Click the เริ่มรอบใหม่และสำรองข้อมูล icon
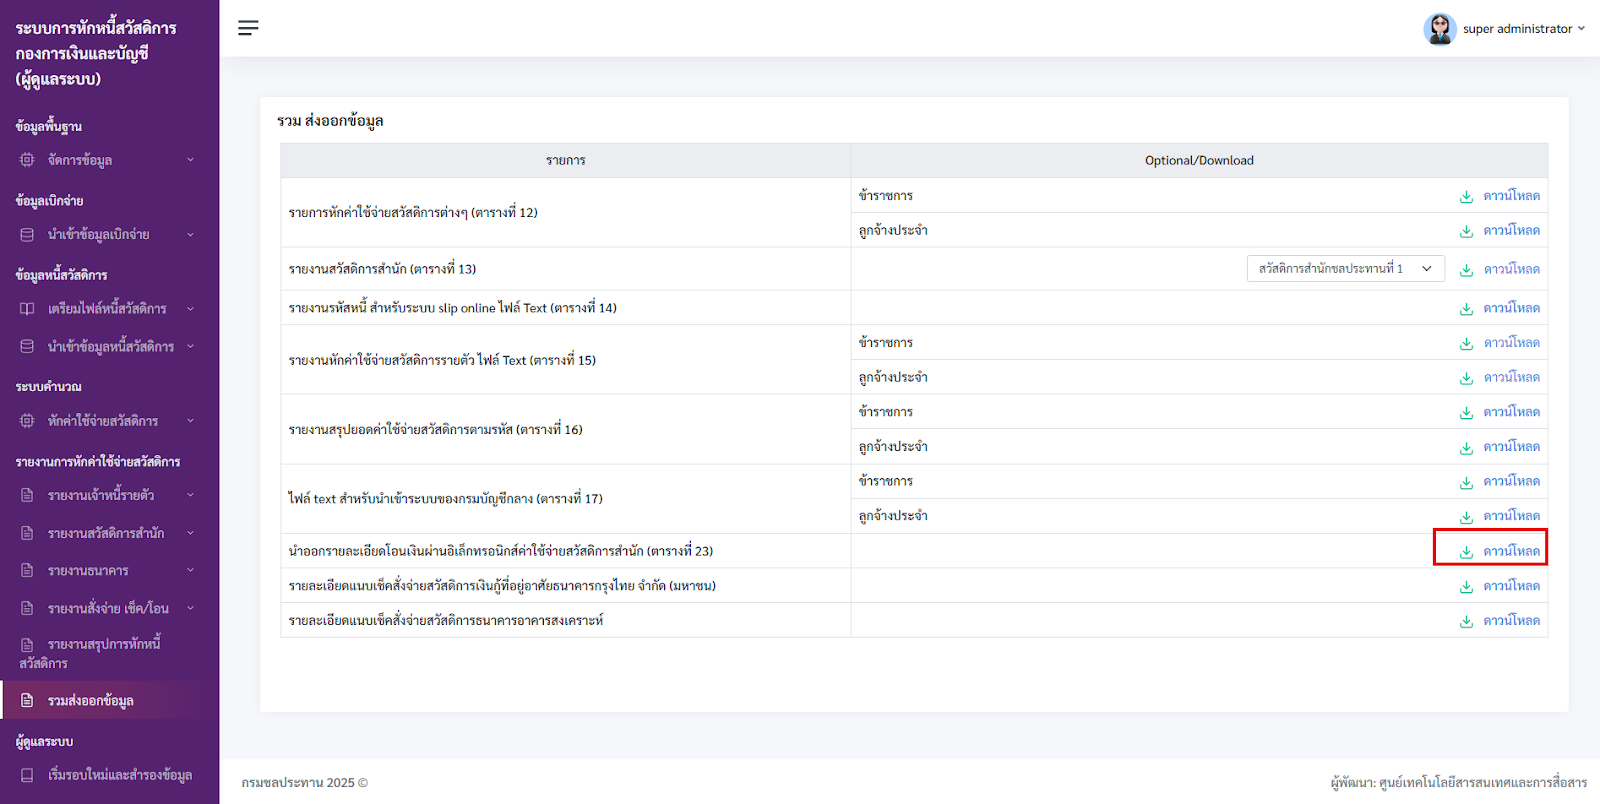 tap(27, 775)
